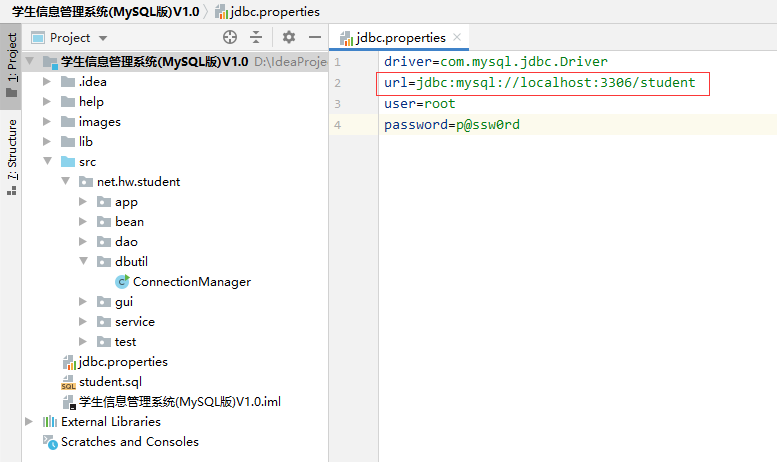The height and width of the screenshot is (462, 777).
Task: Click the .iml module file icon
Action: 69,402
